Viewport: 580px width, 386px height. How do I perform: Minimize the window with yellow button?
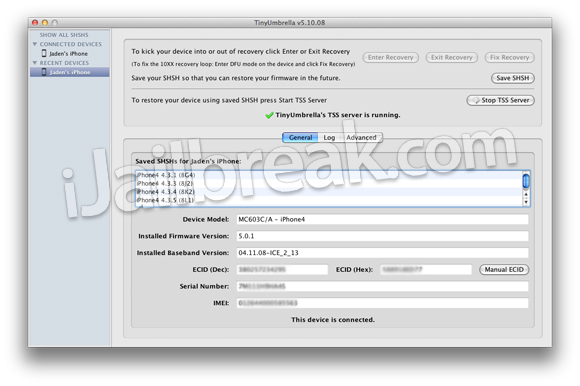pos(45,23)
